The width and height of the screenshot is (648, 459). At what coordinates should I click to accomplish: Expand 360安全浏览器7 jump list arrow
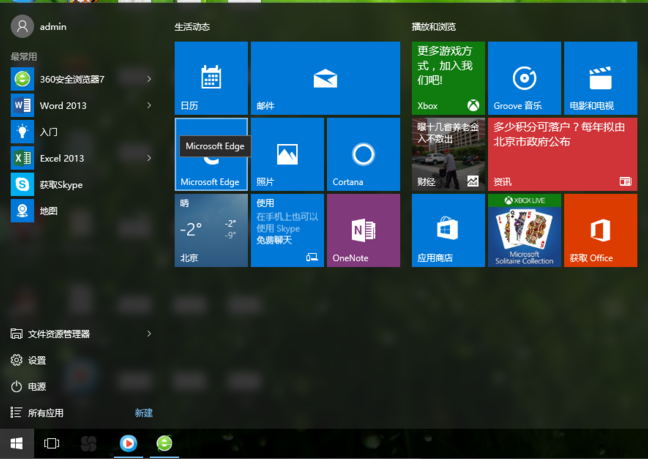pos(149,79)
